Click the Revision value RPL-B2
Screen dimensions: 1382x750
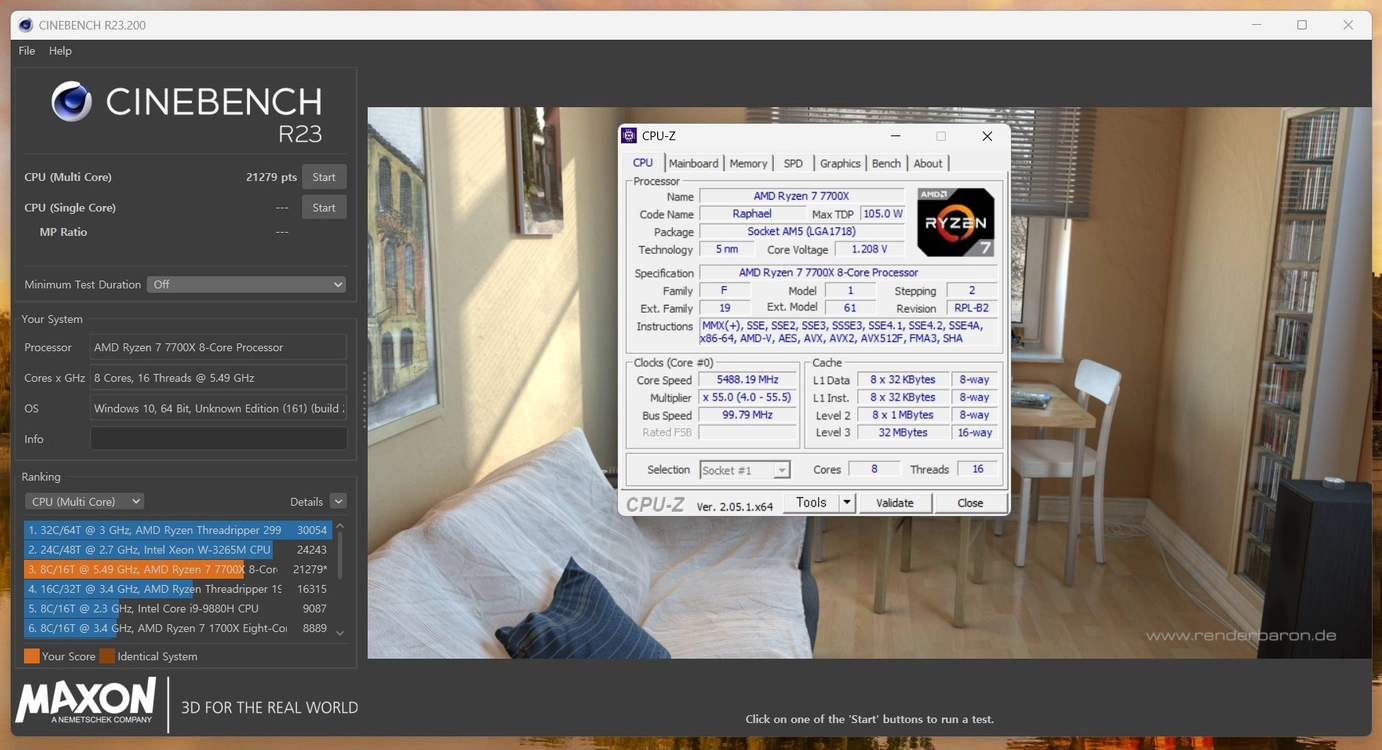tap(971, 308)
